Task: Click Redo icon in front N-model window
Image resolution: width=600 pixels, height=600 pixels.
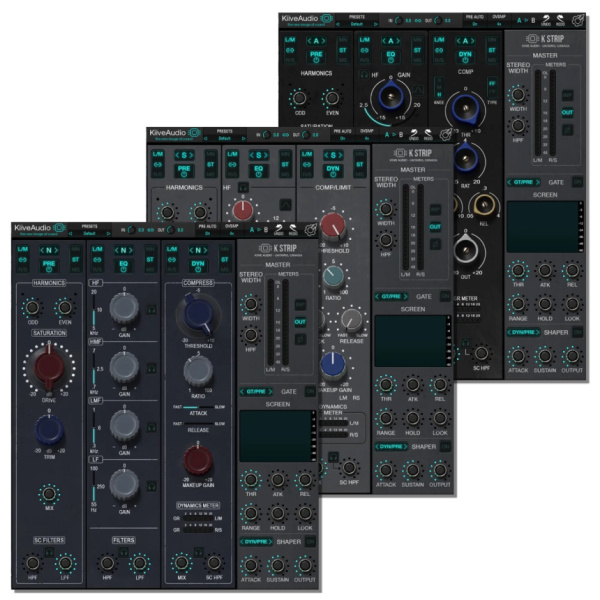Action: coord(293,229)
